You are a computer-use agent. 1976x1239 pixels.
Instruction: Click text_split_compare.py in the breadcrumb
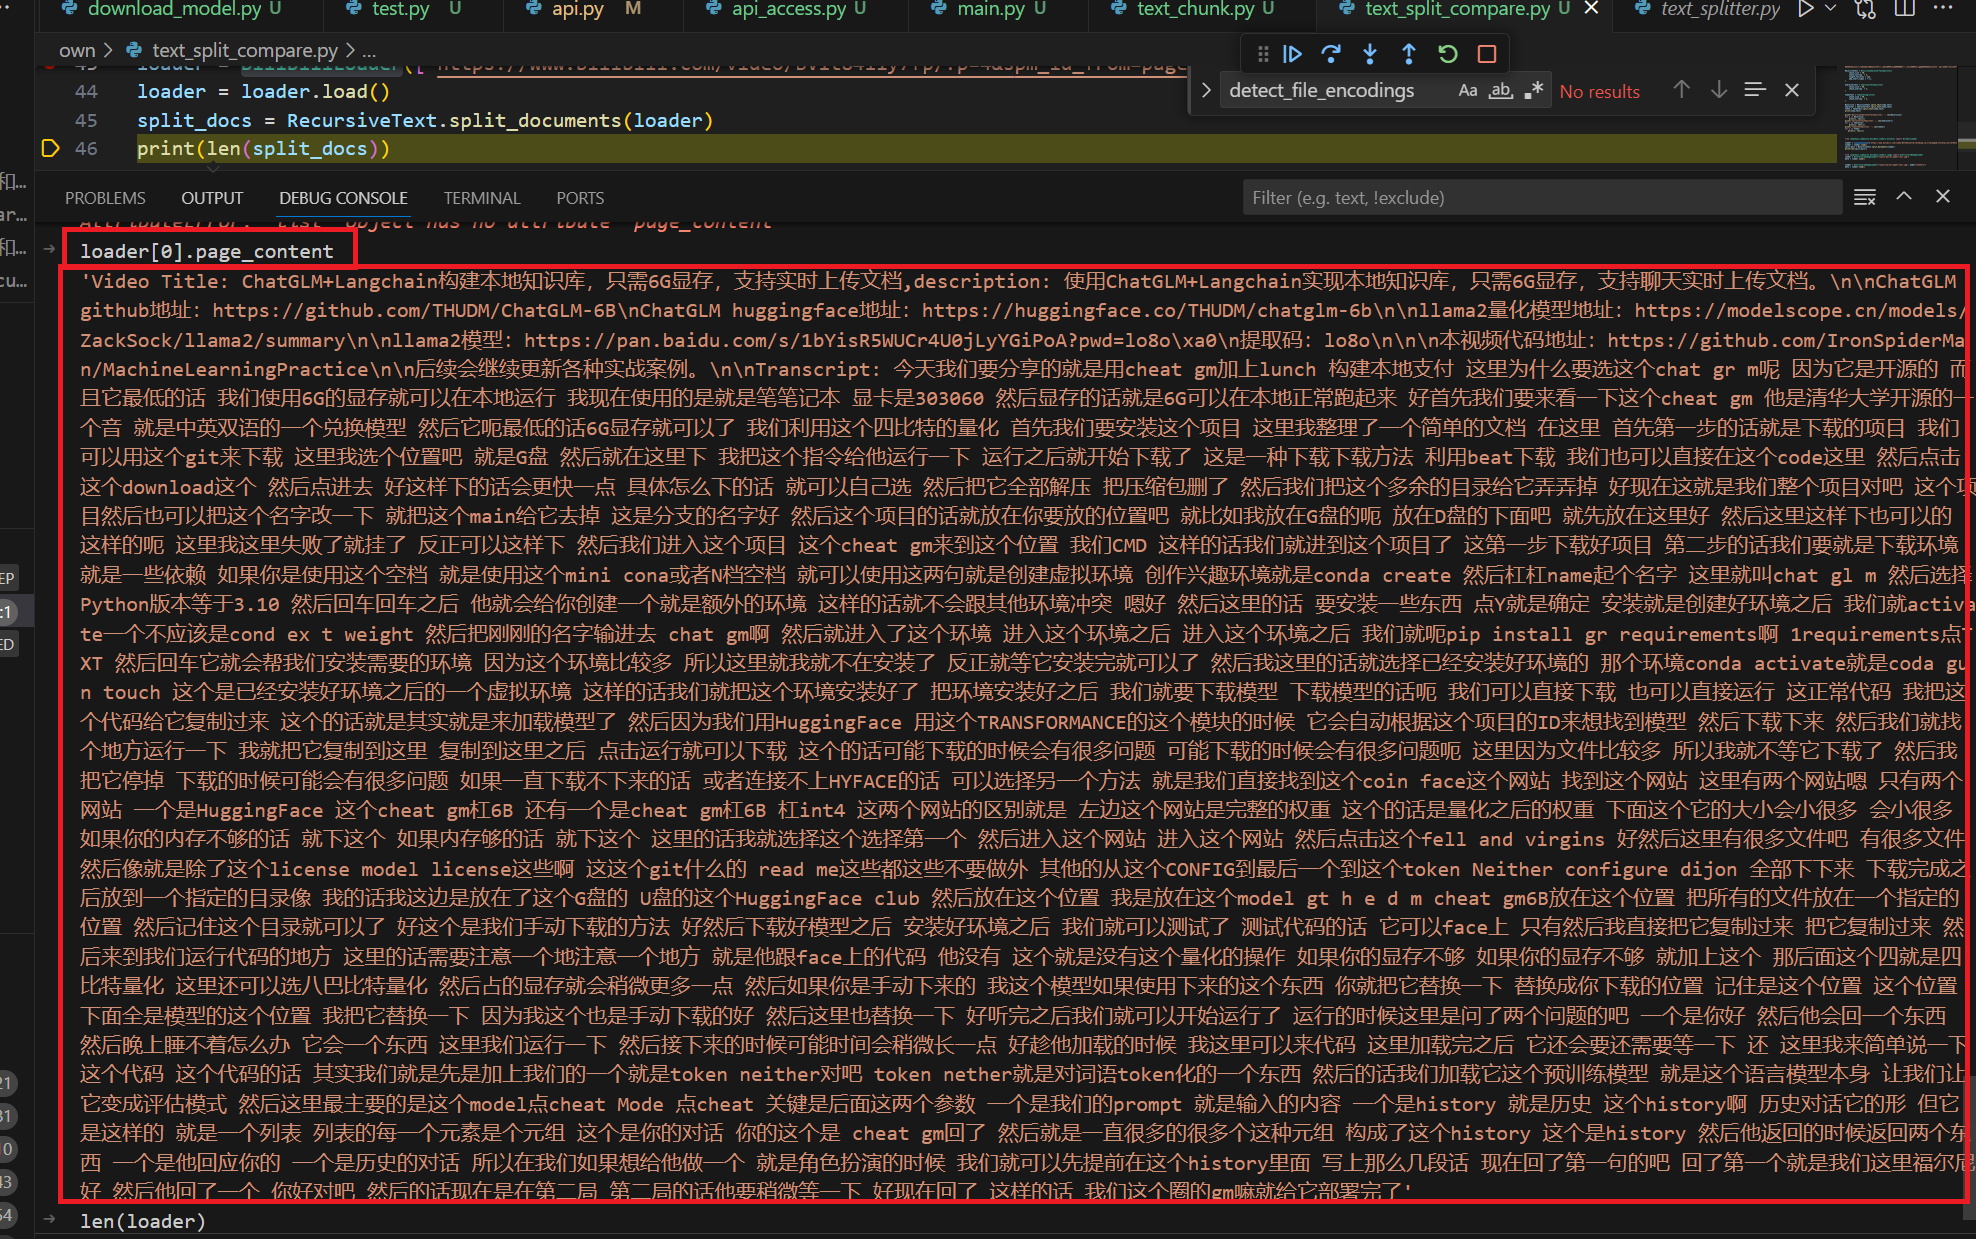(x=245, y=50)
